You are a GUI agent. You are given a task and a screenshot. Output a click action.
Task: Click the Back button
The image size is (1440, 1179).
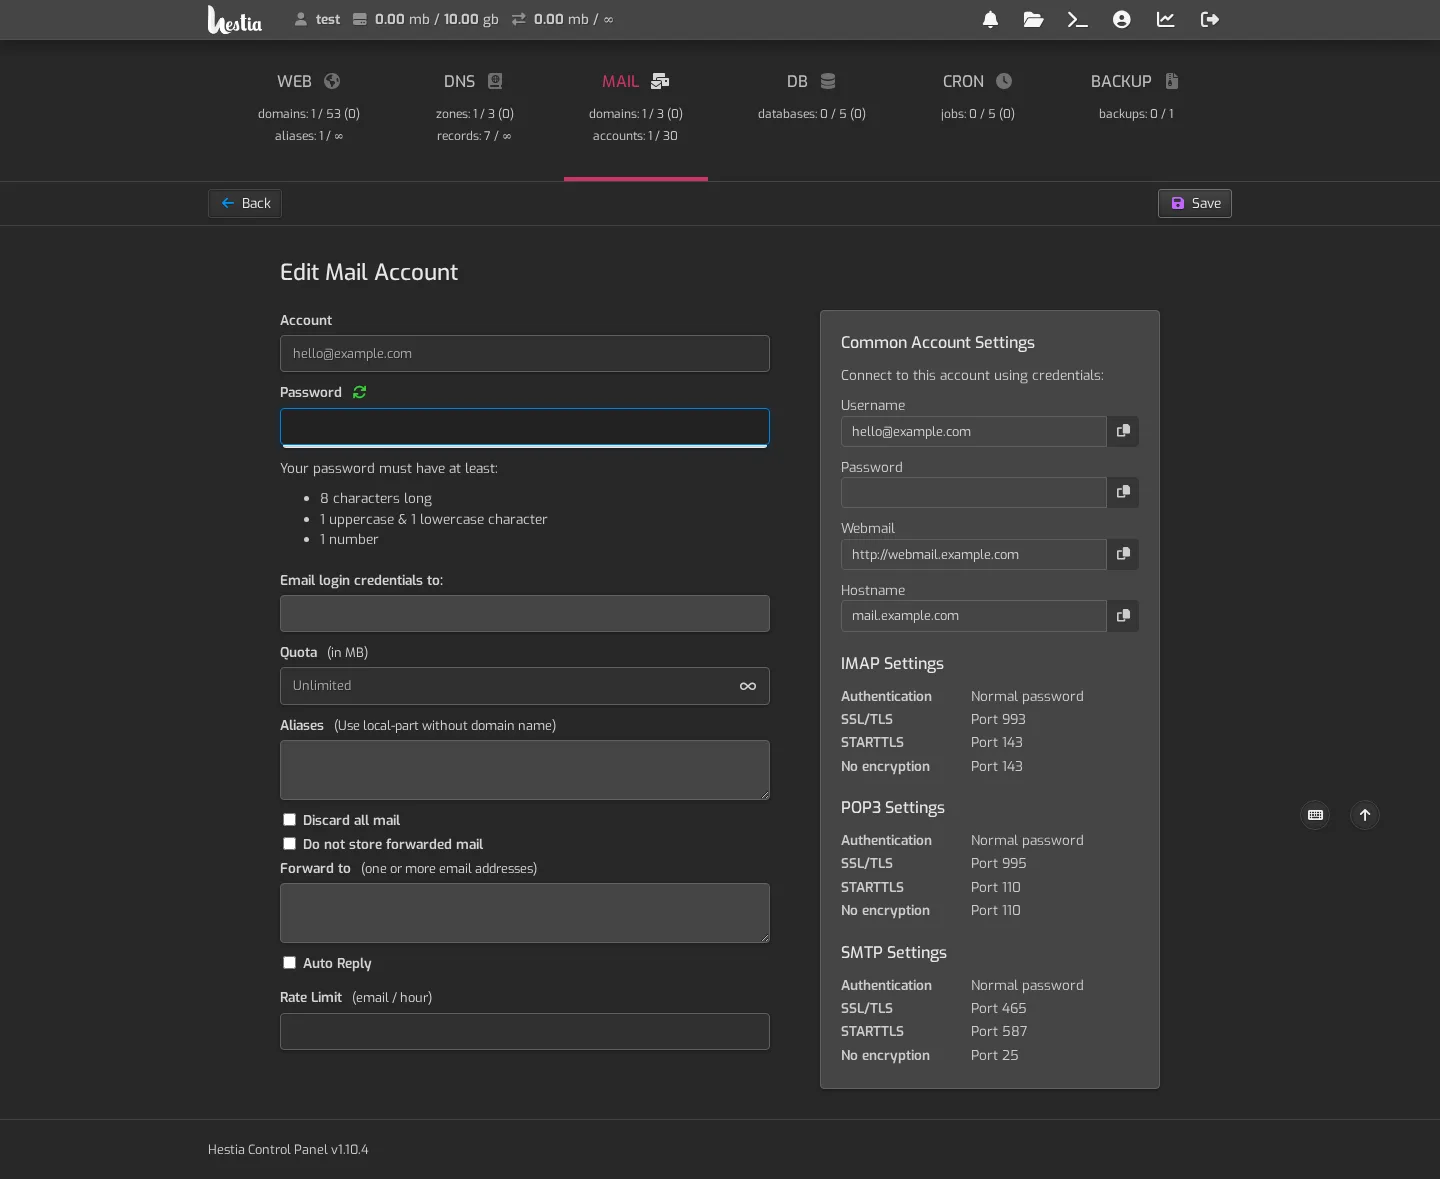coord(245,203)
